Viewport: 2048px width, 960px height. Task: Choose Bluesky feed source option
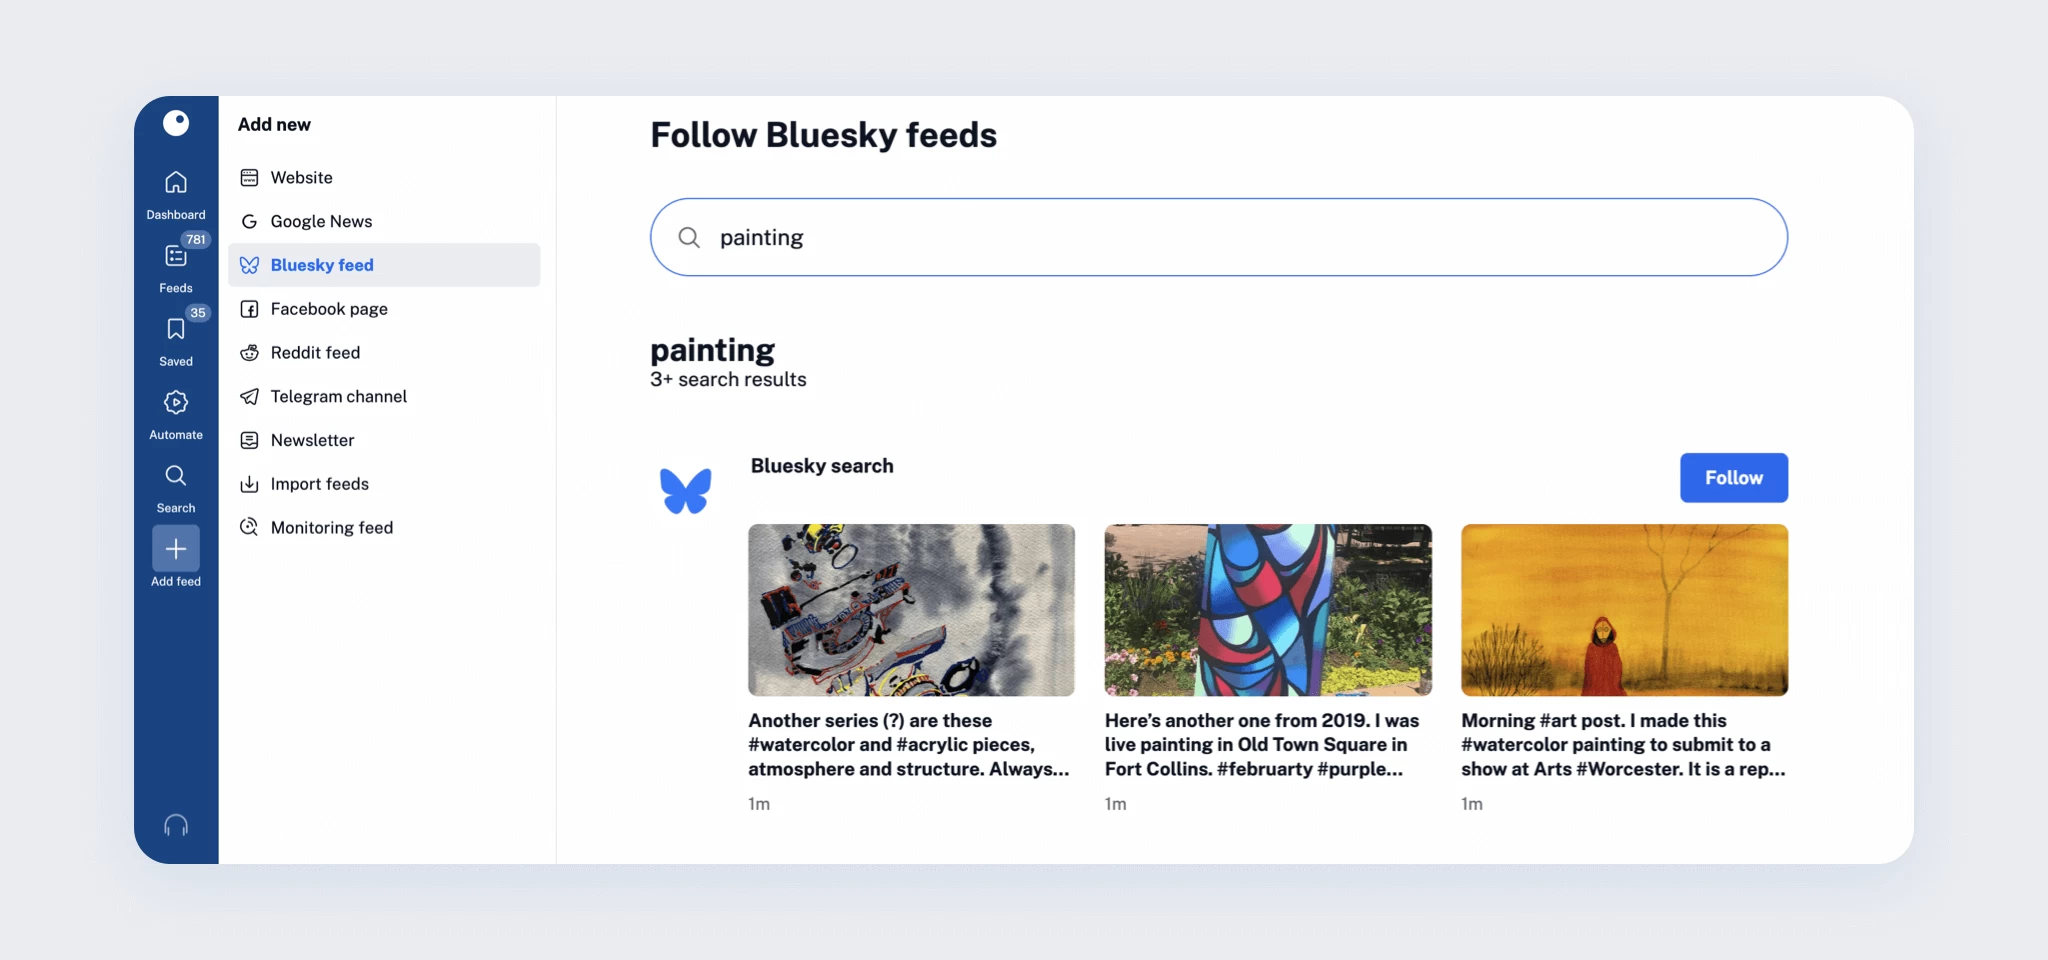pyautogui.click(x=321, y=265)
